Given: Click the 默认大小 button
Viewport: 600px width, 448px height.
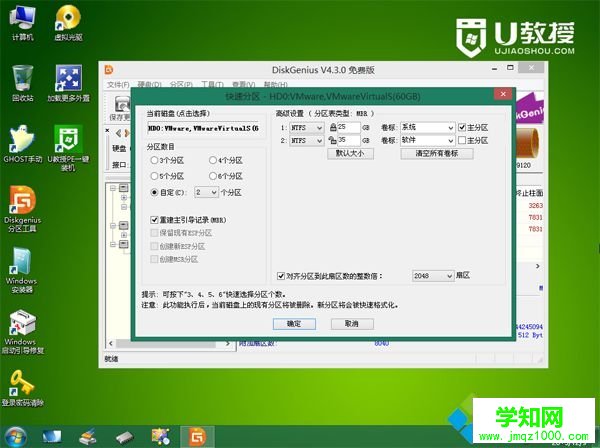Looking at the screenshot, I should (x=350, y=153).
